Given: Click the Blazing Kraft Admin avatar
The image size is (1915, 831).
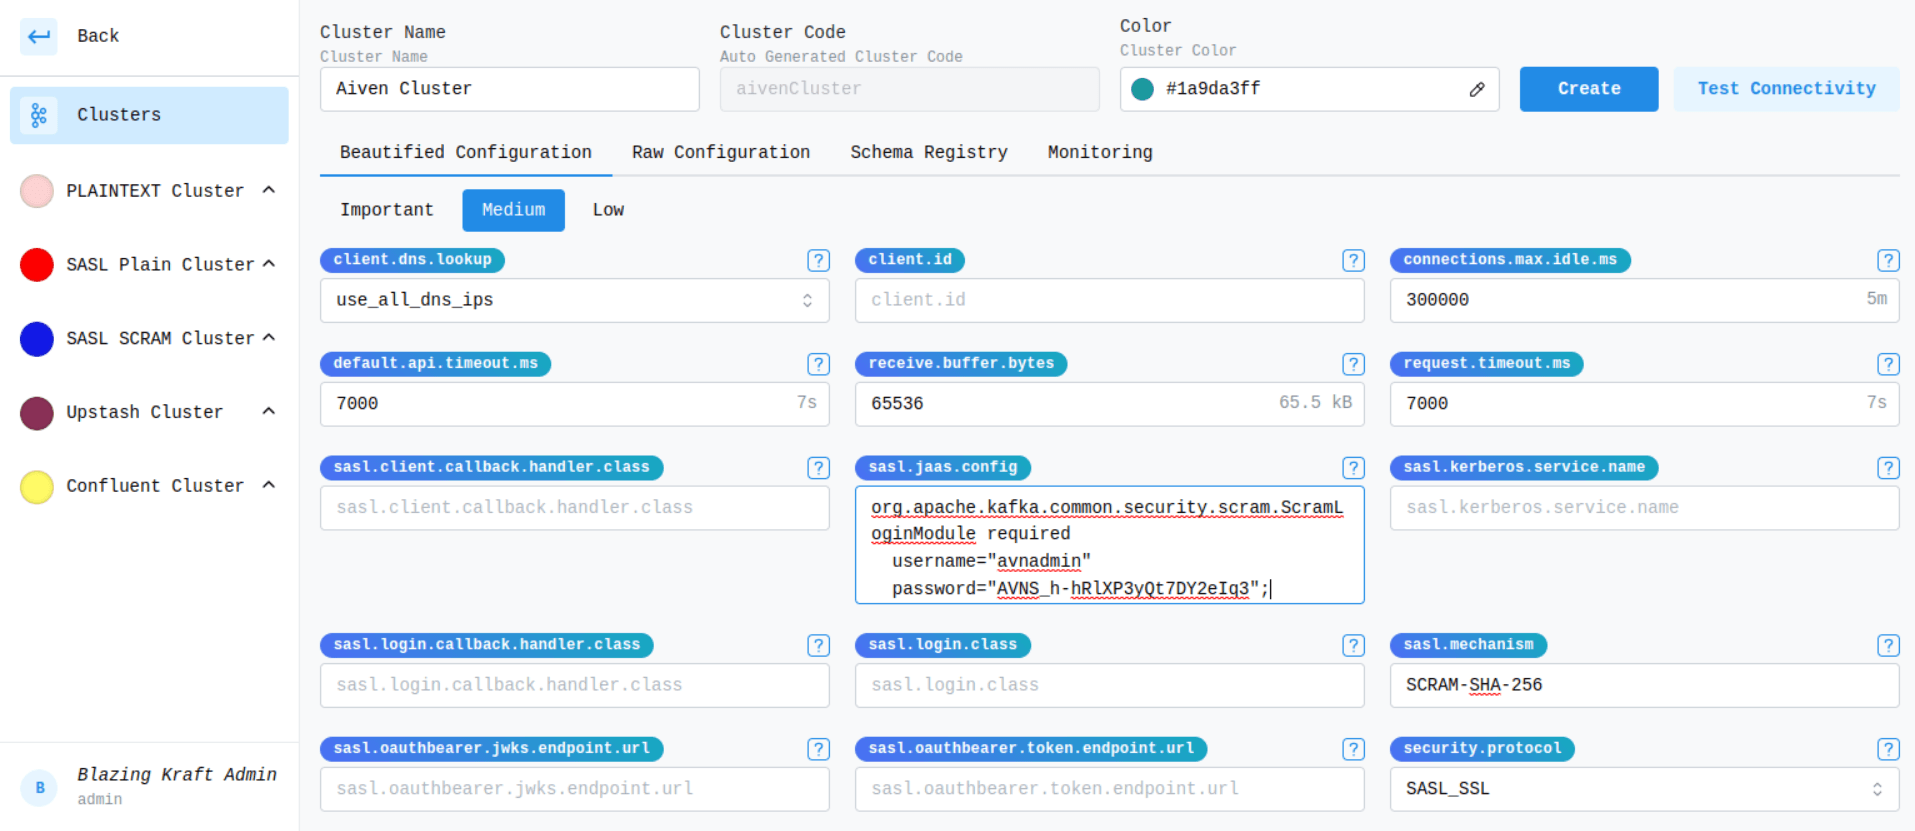Looking at the screenshot, I should (x=40, y=787).
